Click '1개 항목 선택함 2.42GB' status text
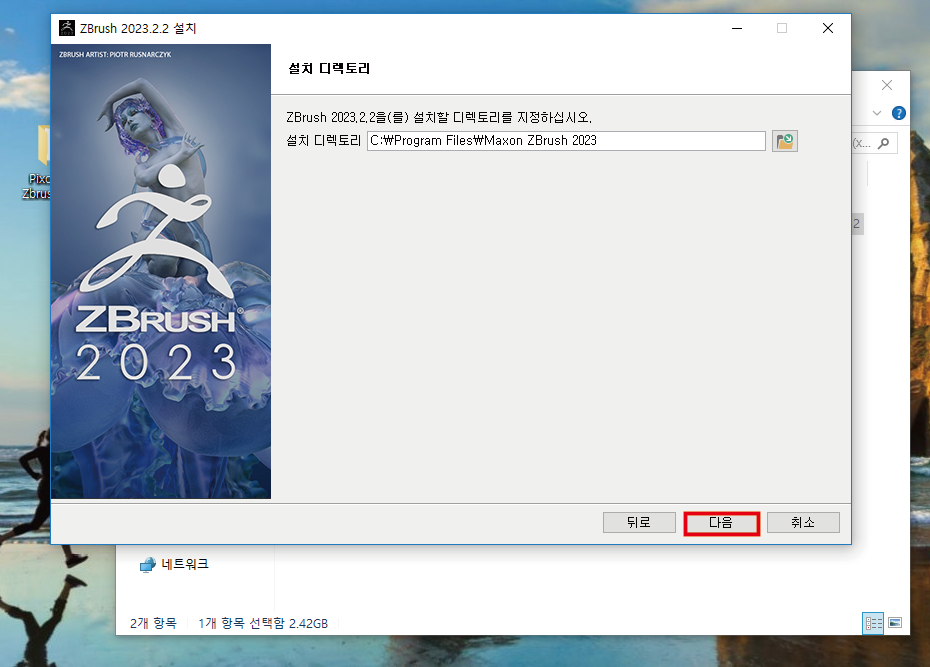The height and width of the screenshot is (667, 930). click(x=263, y=623)
